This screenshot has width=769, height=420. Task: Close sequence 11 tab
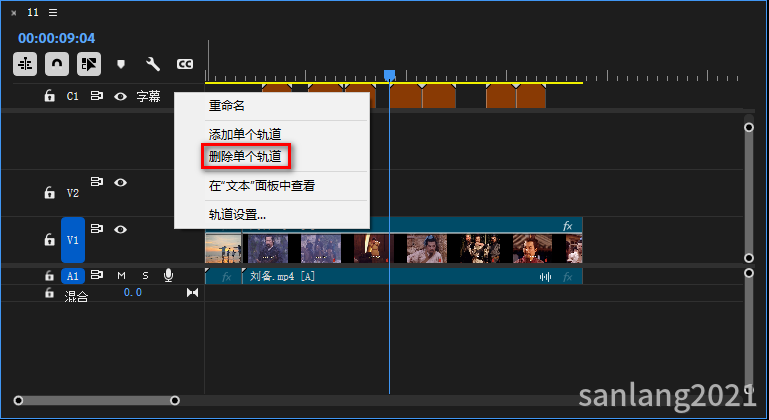[14, 13]
